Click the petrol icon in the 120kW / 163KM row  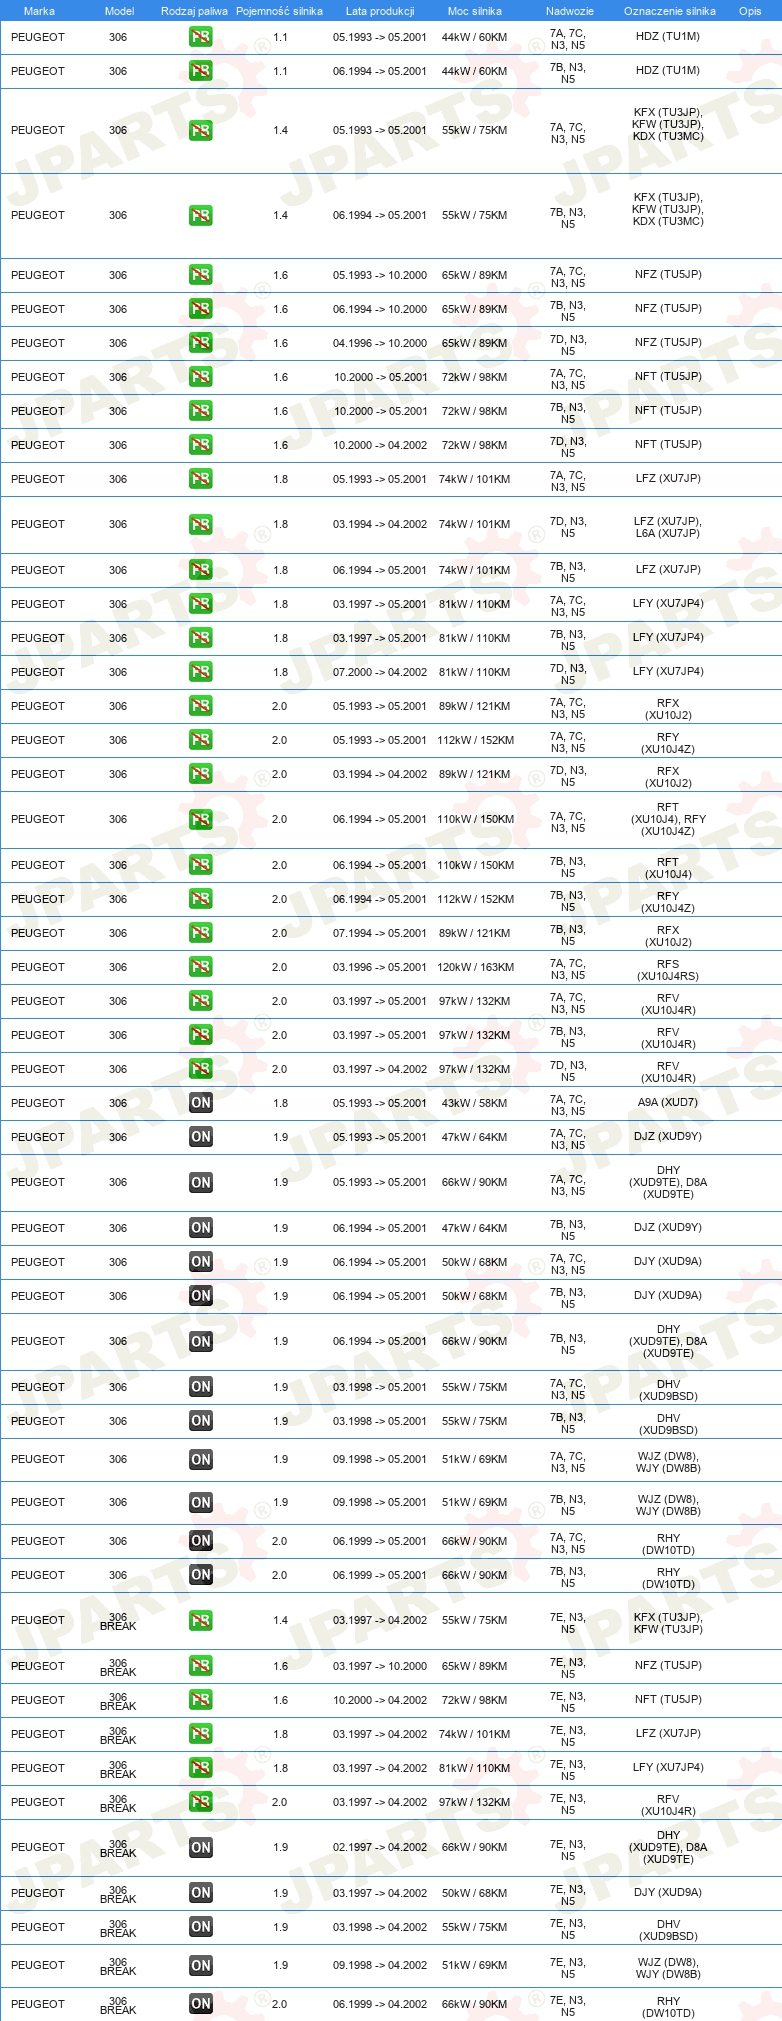(x=201, y=967)
